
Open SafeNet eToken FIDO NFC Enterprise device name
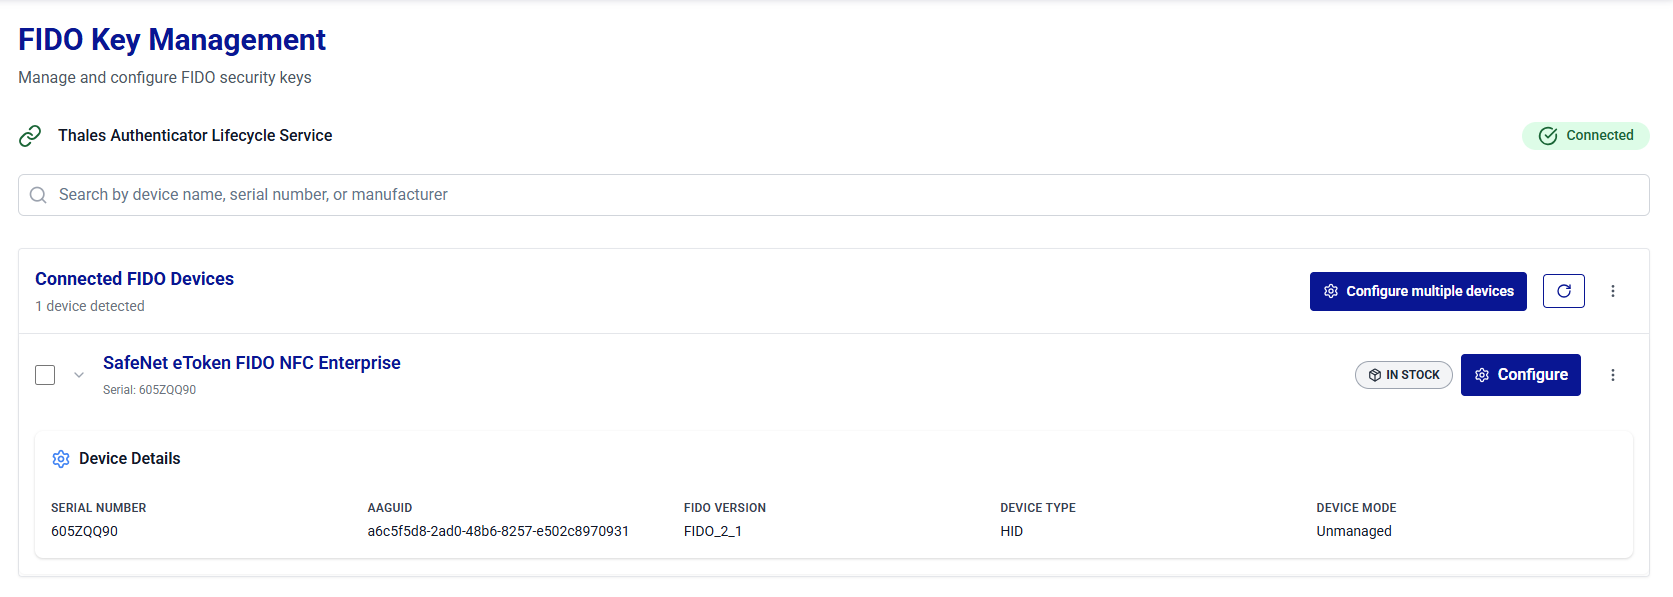click(251, 363)
